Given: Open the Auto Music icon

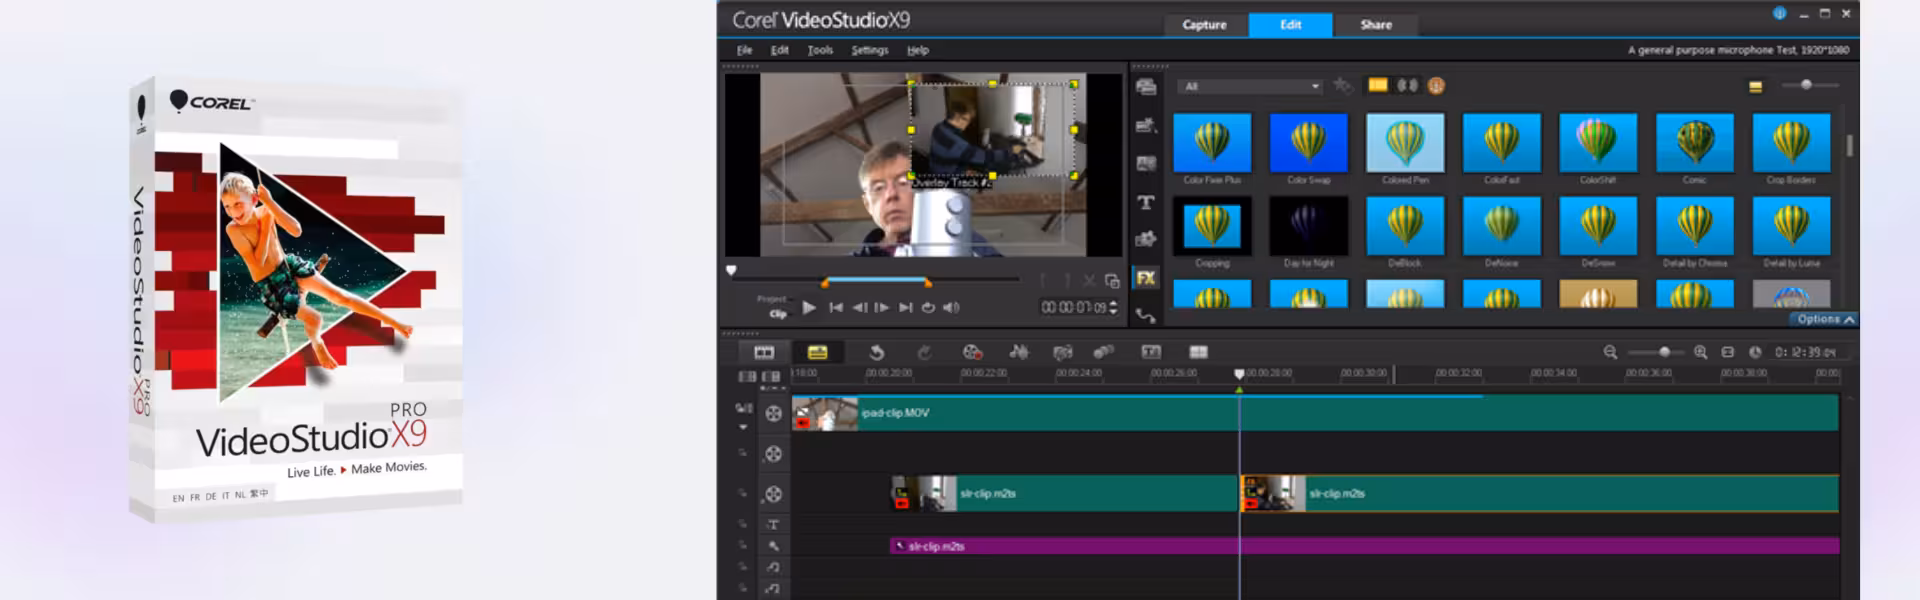Looking at the screenshot, I should click(1063, 352).
